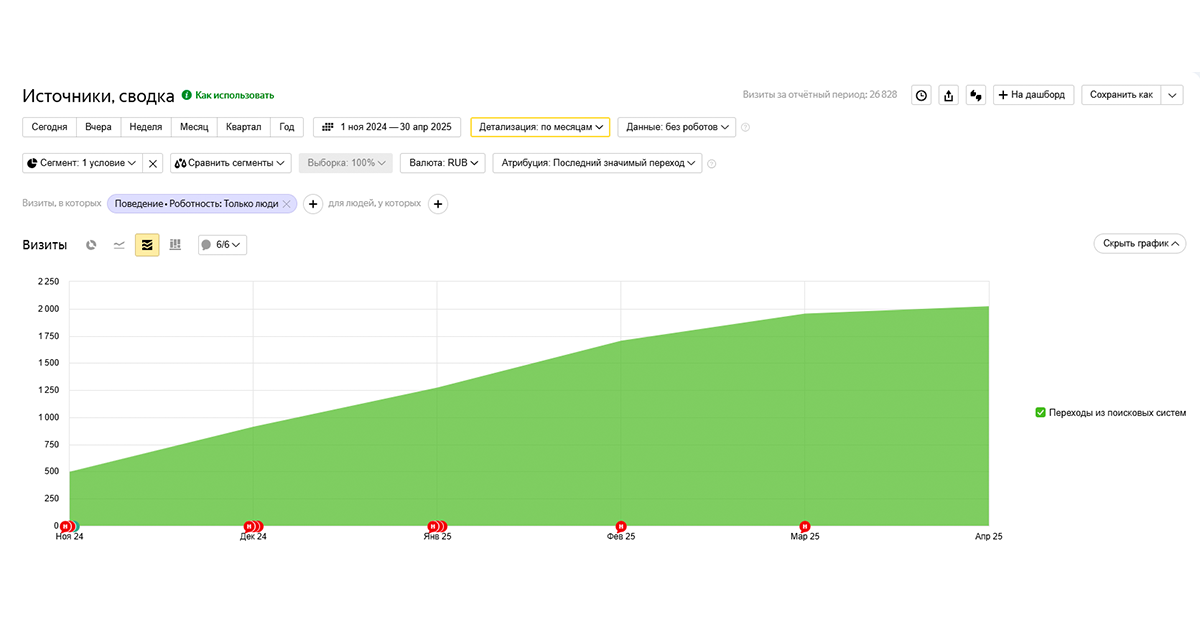Remove the "Только люди" filter chip
This screenshot has width=1200, height=630.
pos(286,204)
